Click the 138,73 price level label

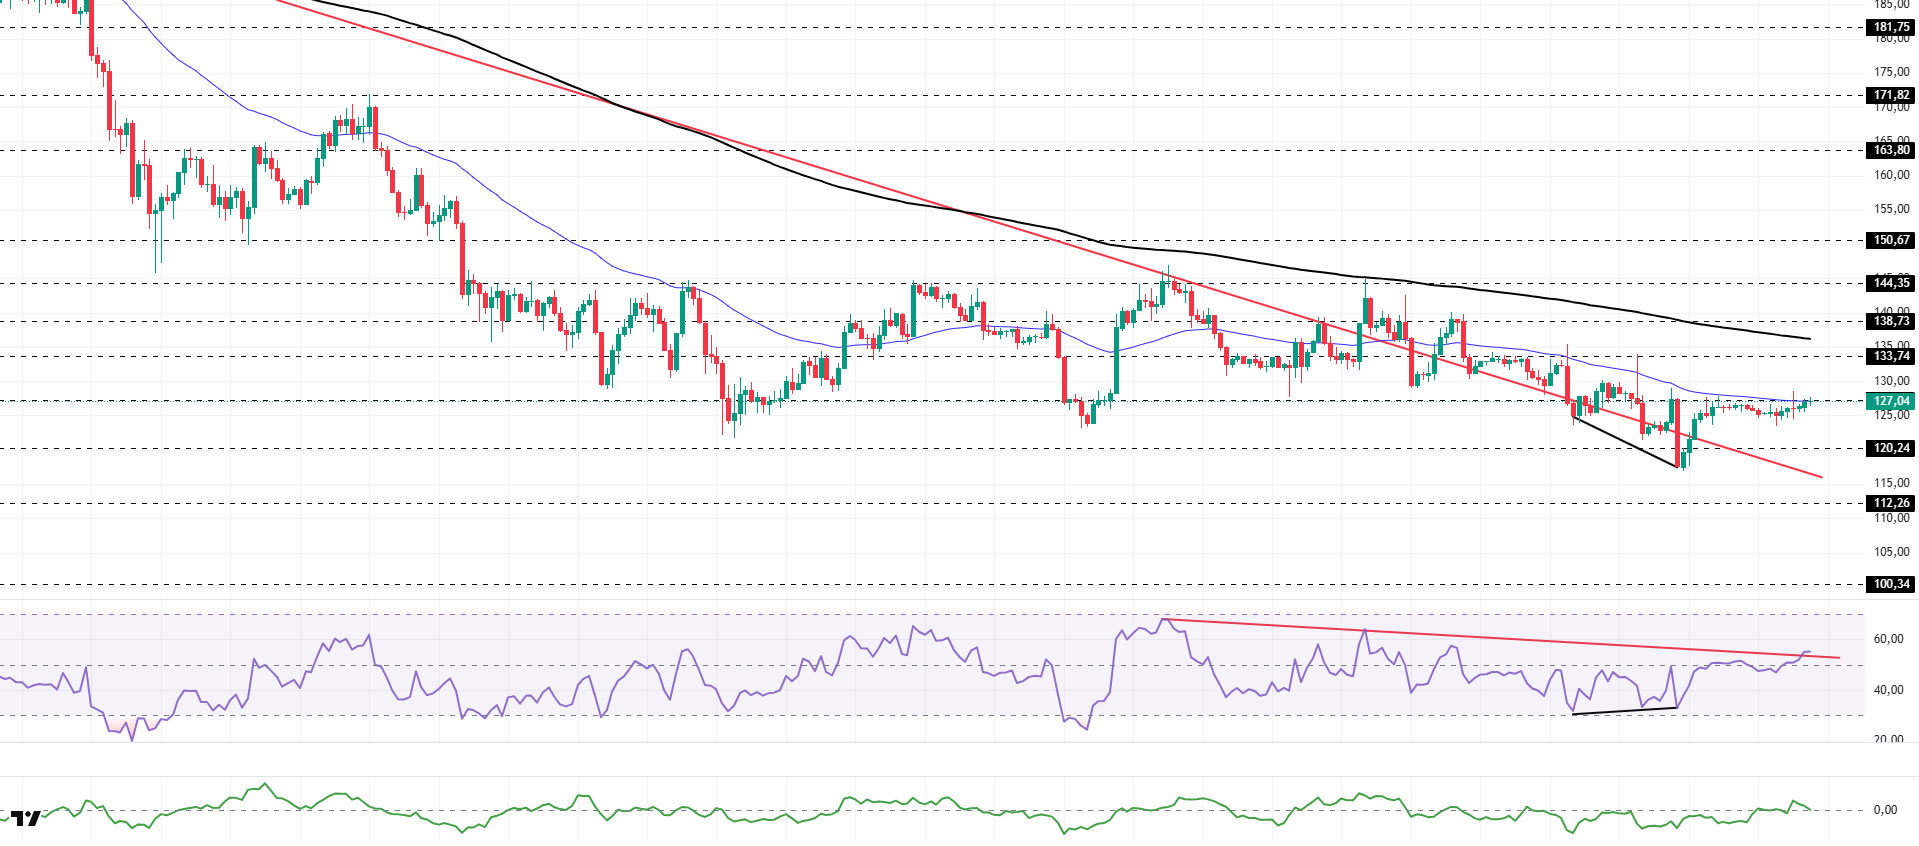point(1890,321)
